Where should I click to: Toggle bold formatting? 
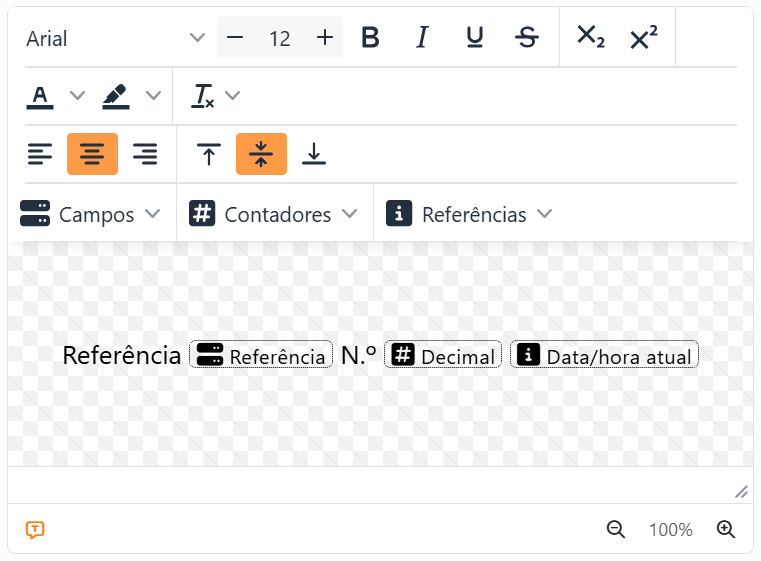point(370,37)
